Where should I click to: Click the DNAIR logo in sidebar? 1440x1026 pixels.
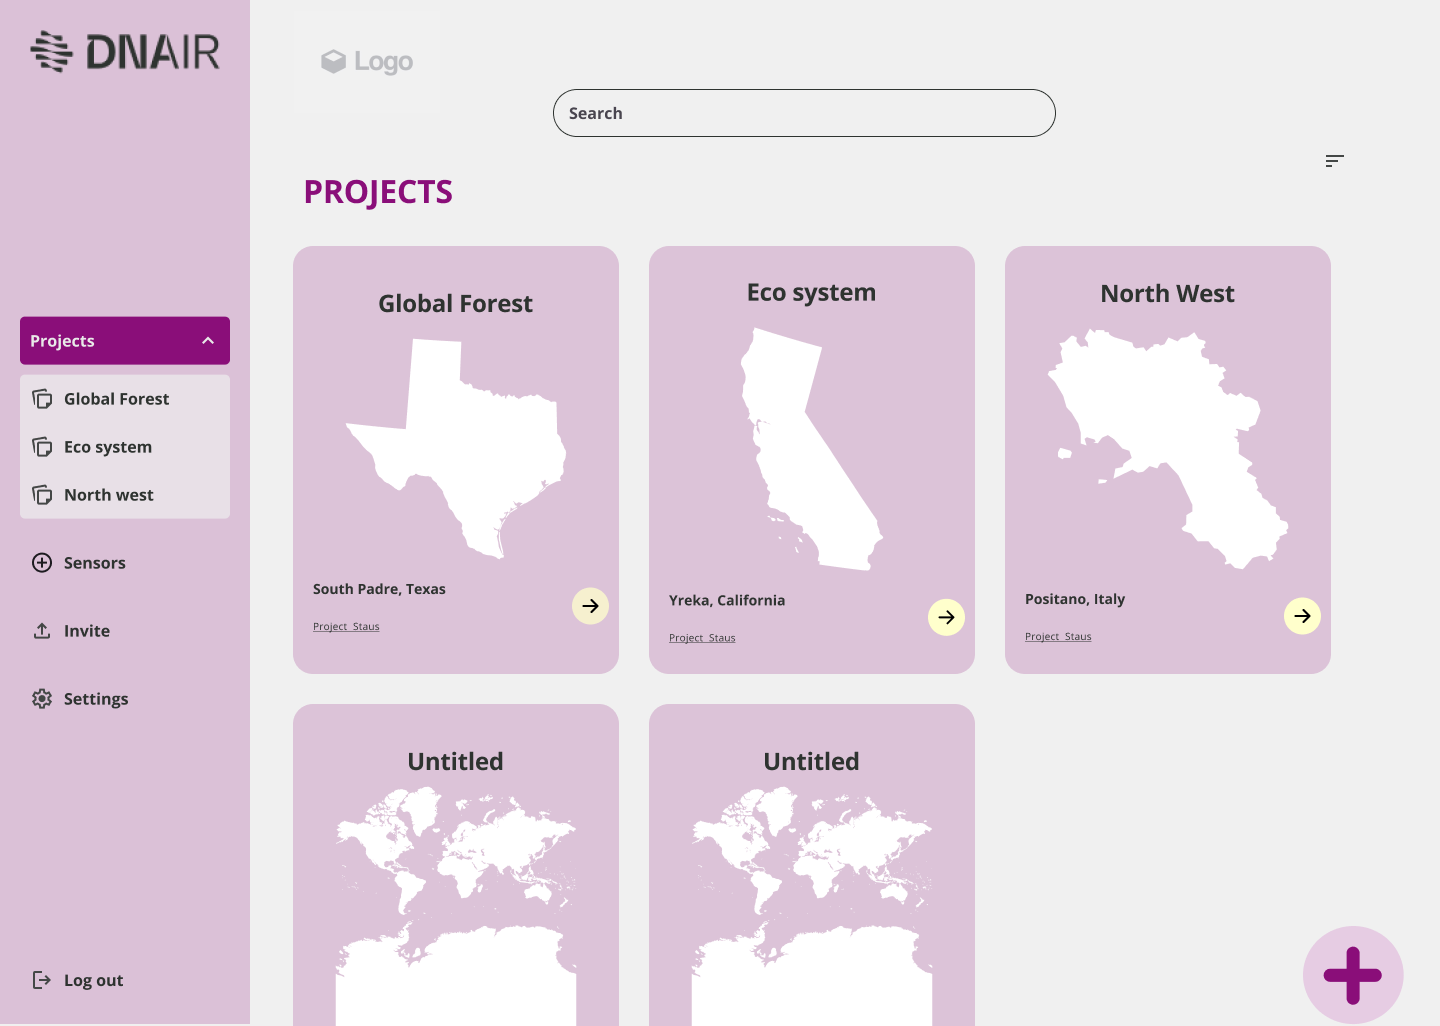coord(125,52)
